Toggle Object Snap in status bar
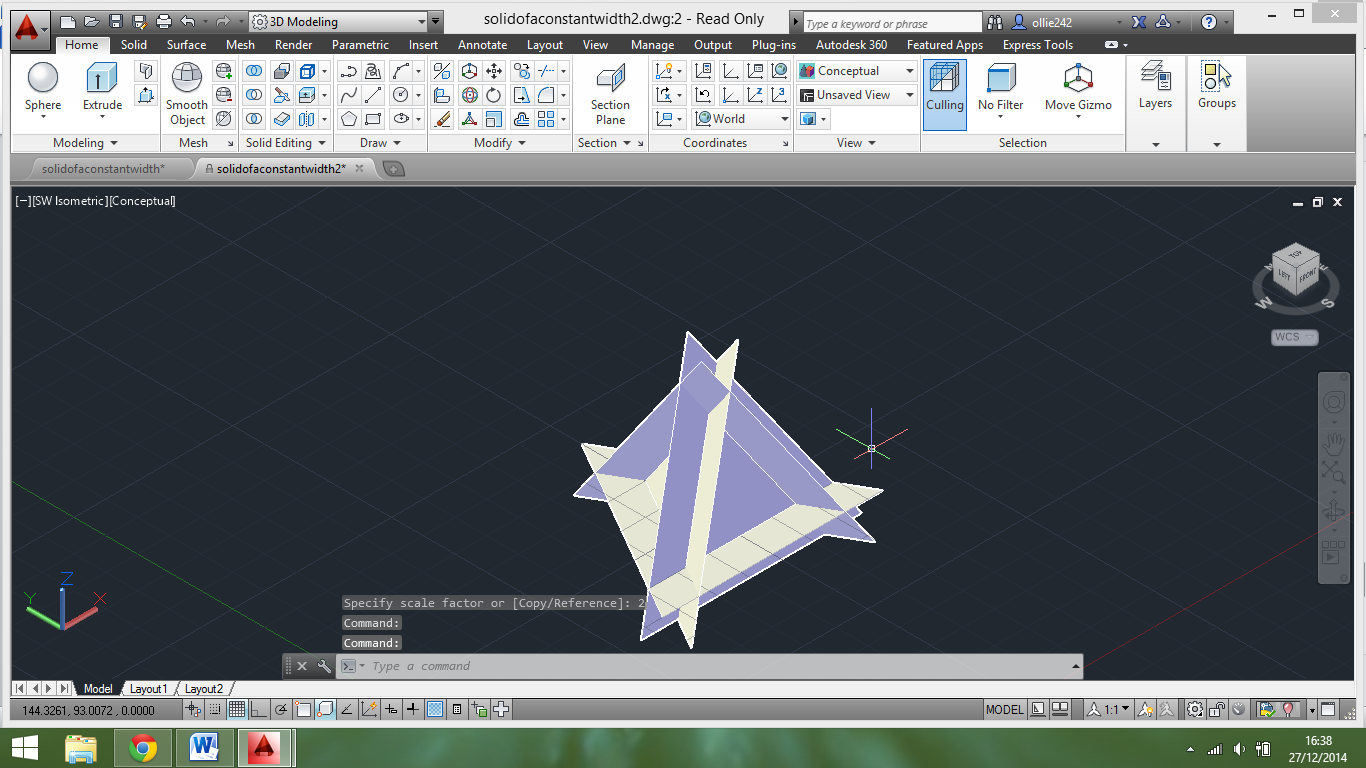 click(x=303, y=710)
